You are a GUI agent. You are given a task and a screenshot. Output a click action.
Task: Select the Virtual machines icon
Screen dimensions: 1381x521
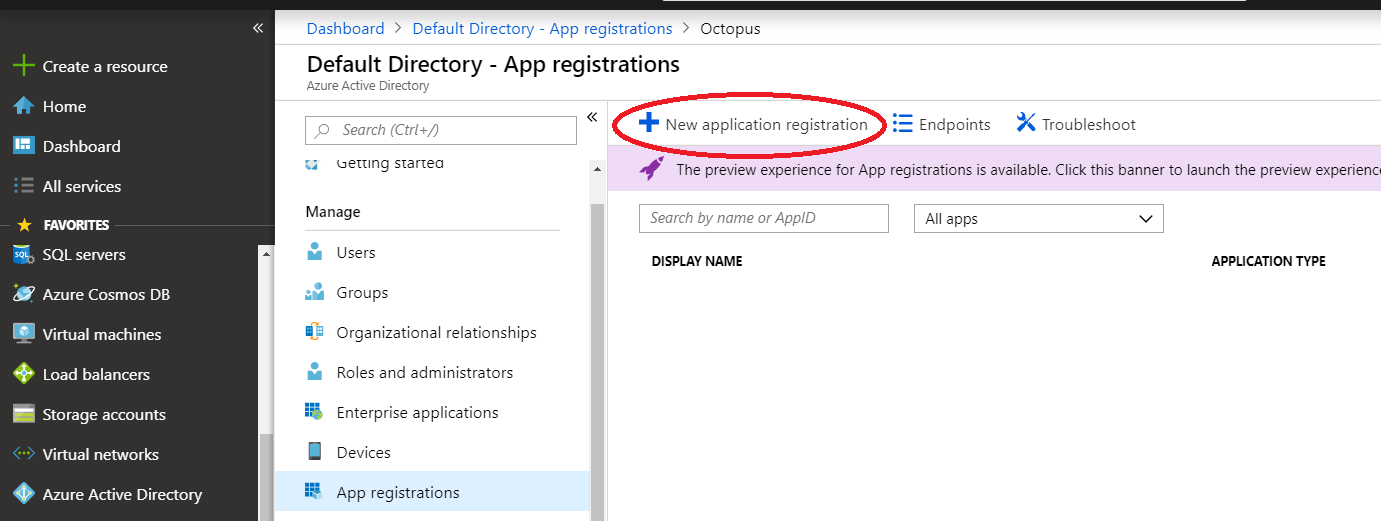(23, 334)
